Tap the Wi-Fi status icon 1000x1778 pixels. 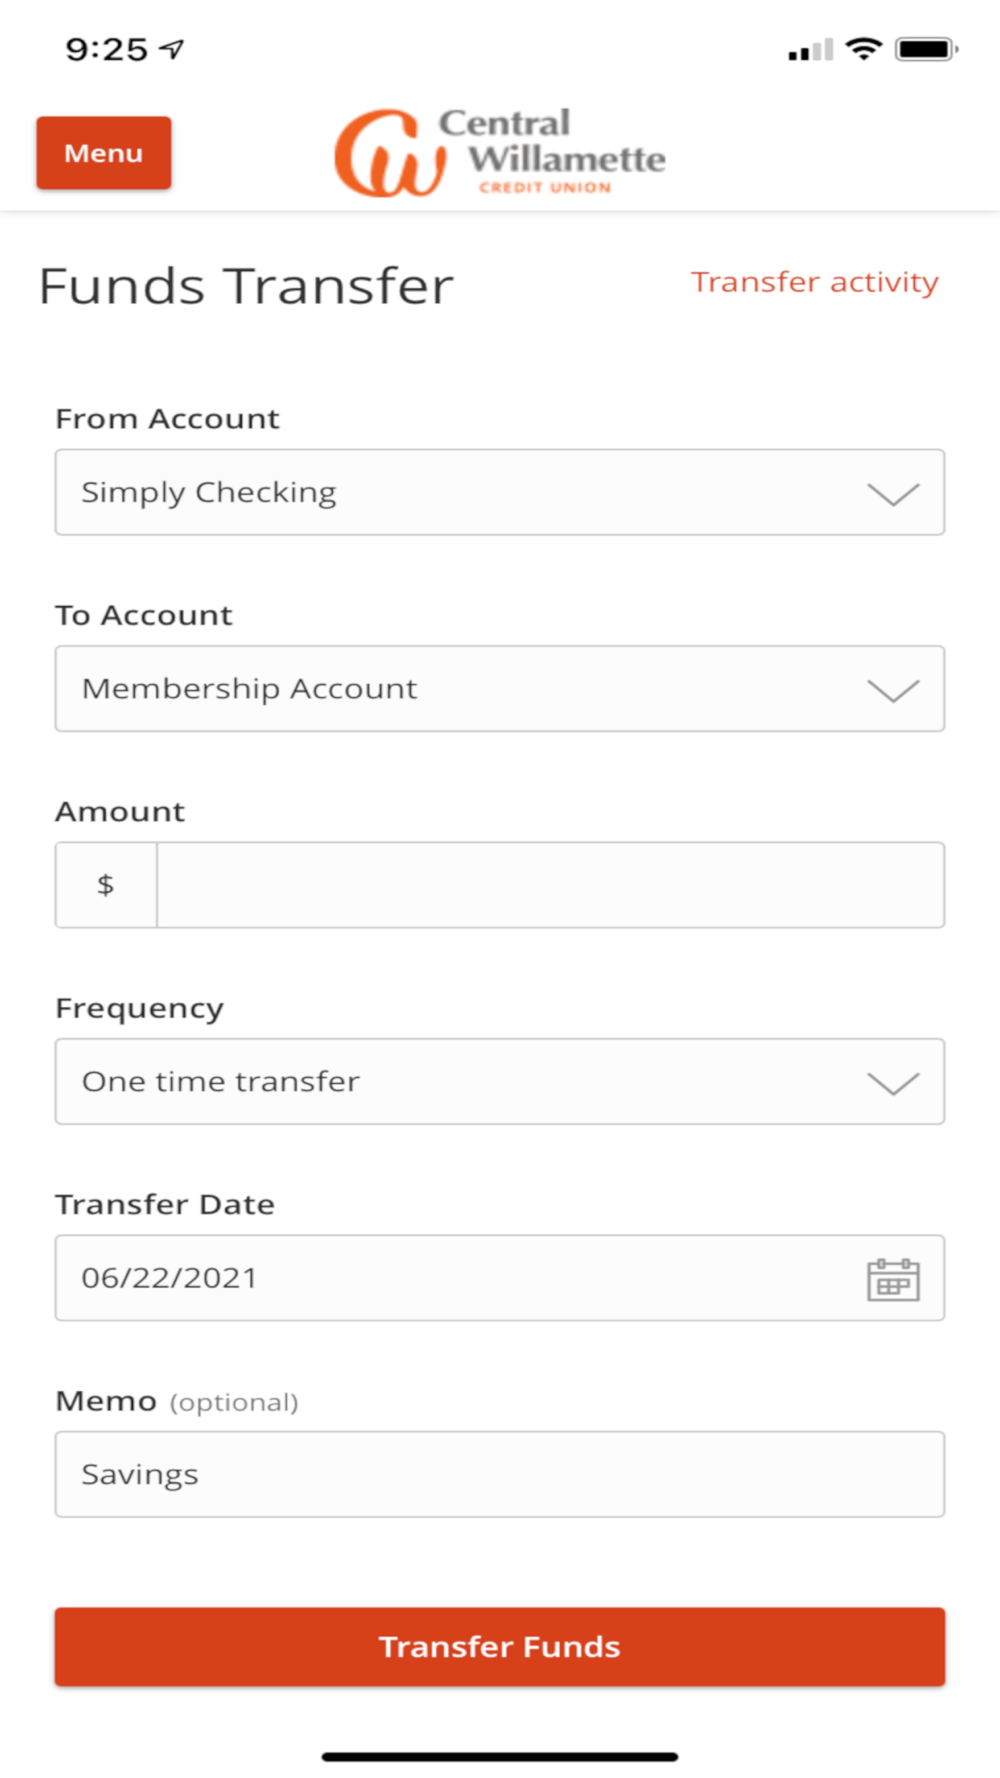click(x=863, y=49)
